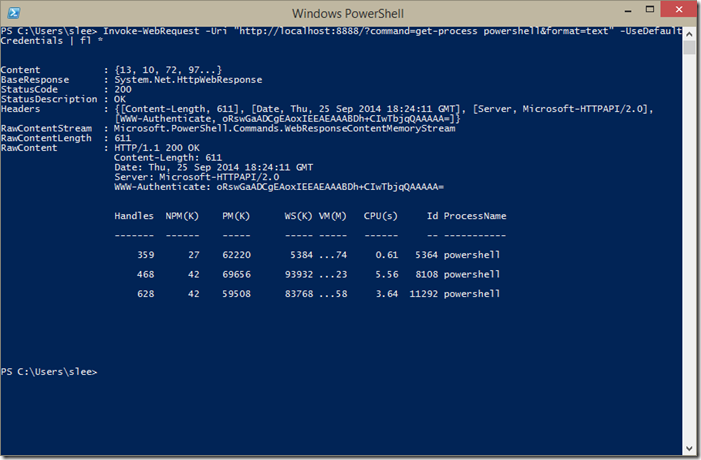Click the Windows PowerShell title bar text
This screenshot has height=460, width=701.
click(x=350, y=13)
